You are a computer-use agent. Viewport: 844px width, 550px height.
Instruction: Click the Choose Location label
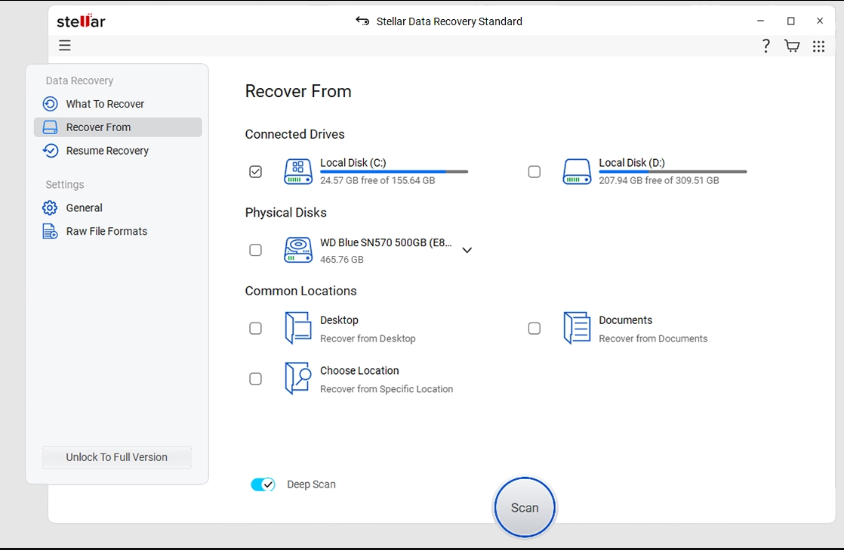click(360, 370)
